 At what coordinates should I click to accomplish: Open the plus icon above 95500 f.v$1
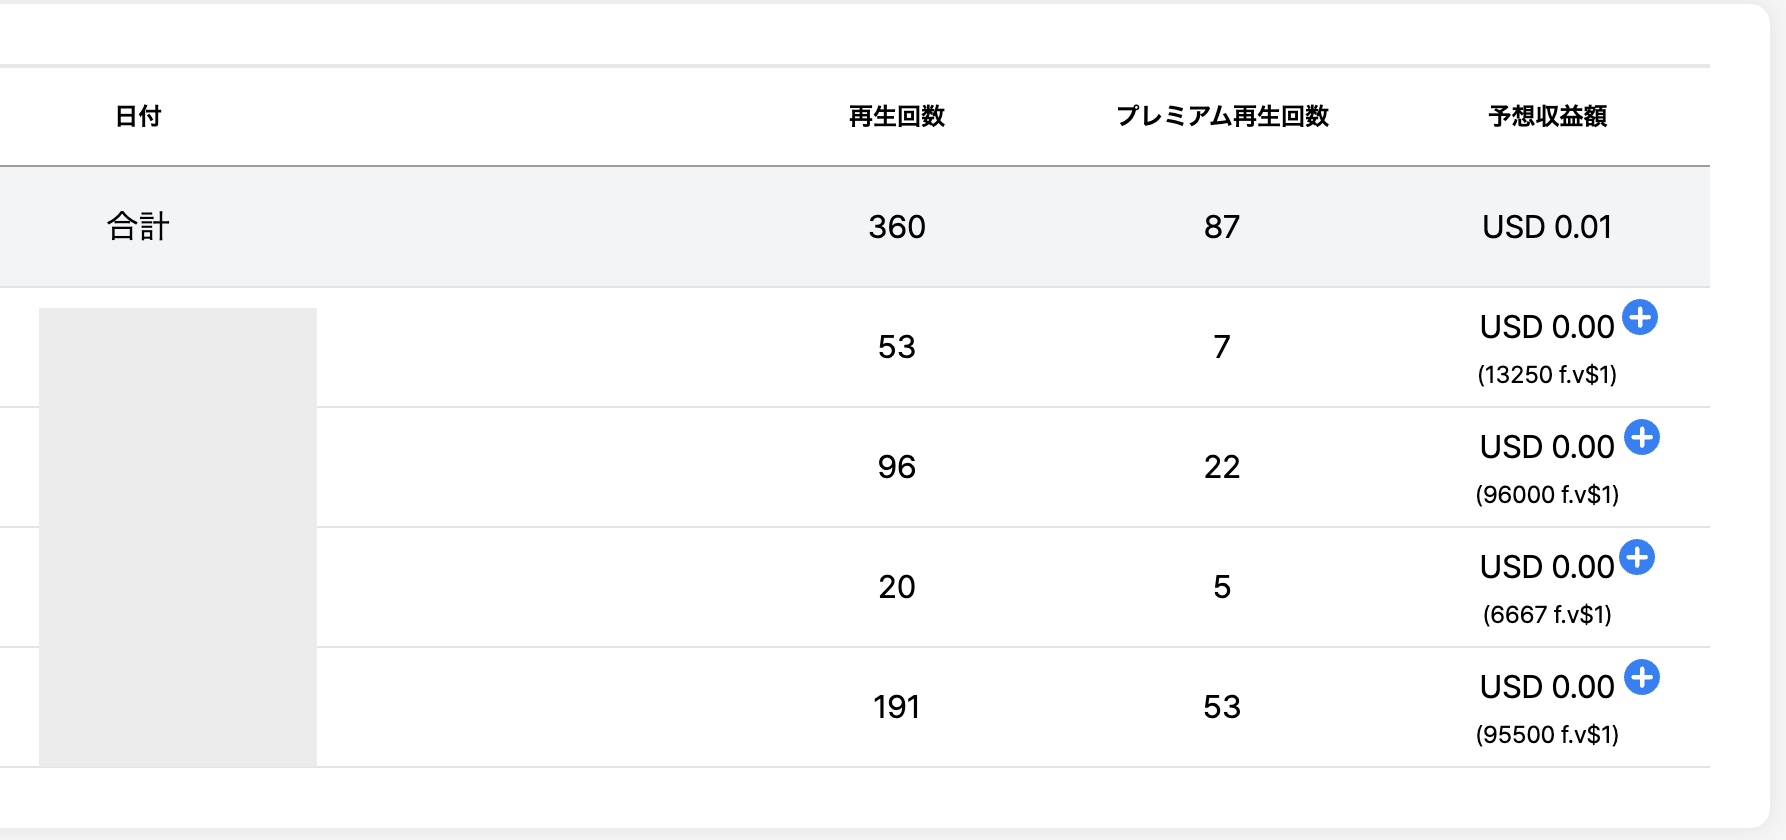tap(1642, 678)
